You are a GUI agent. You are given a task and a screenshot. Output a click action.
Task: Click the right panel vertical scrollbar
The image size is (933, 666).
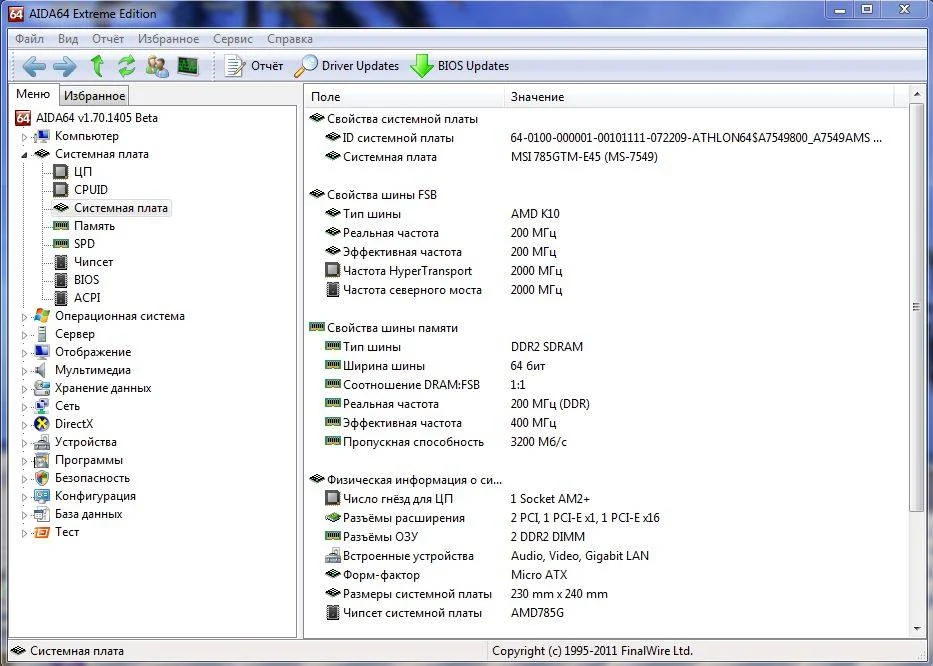click(x=917, y=306)
